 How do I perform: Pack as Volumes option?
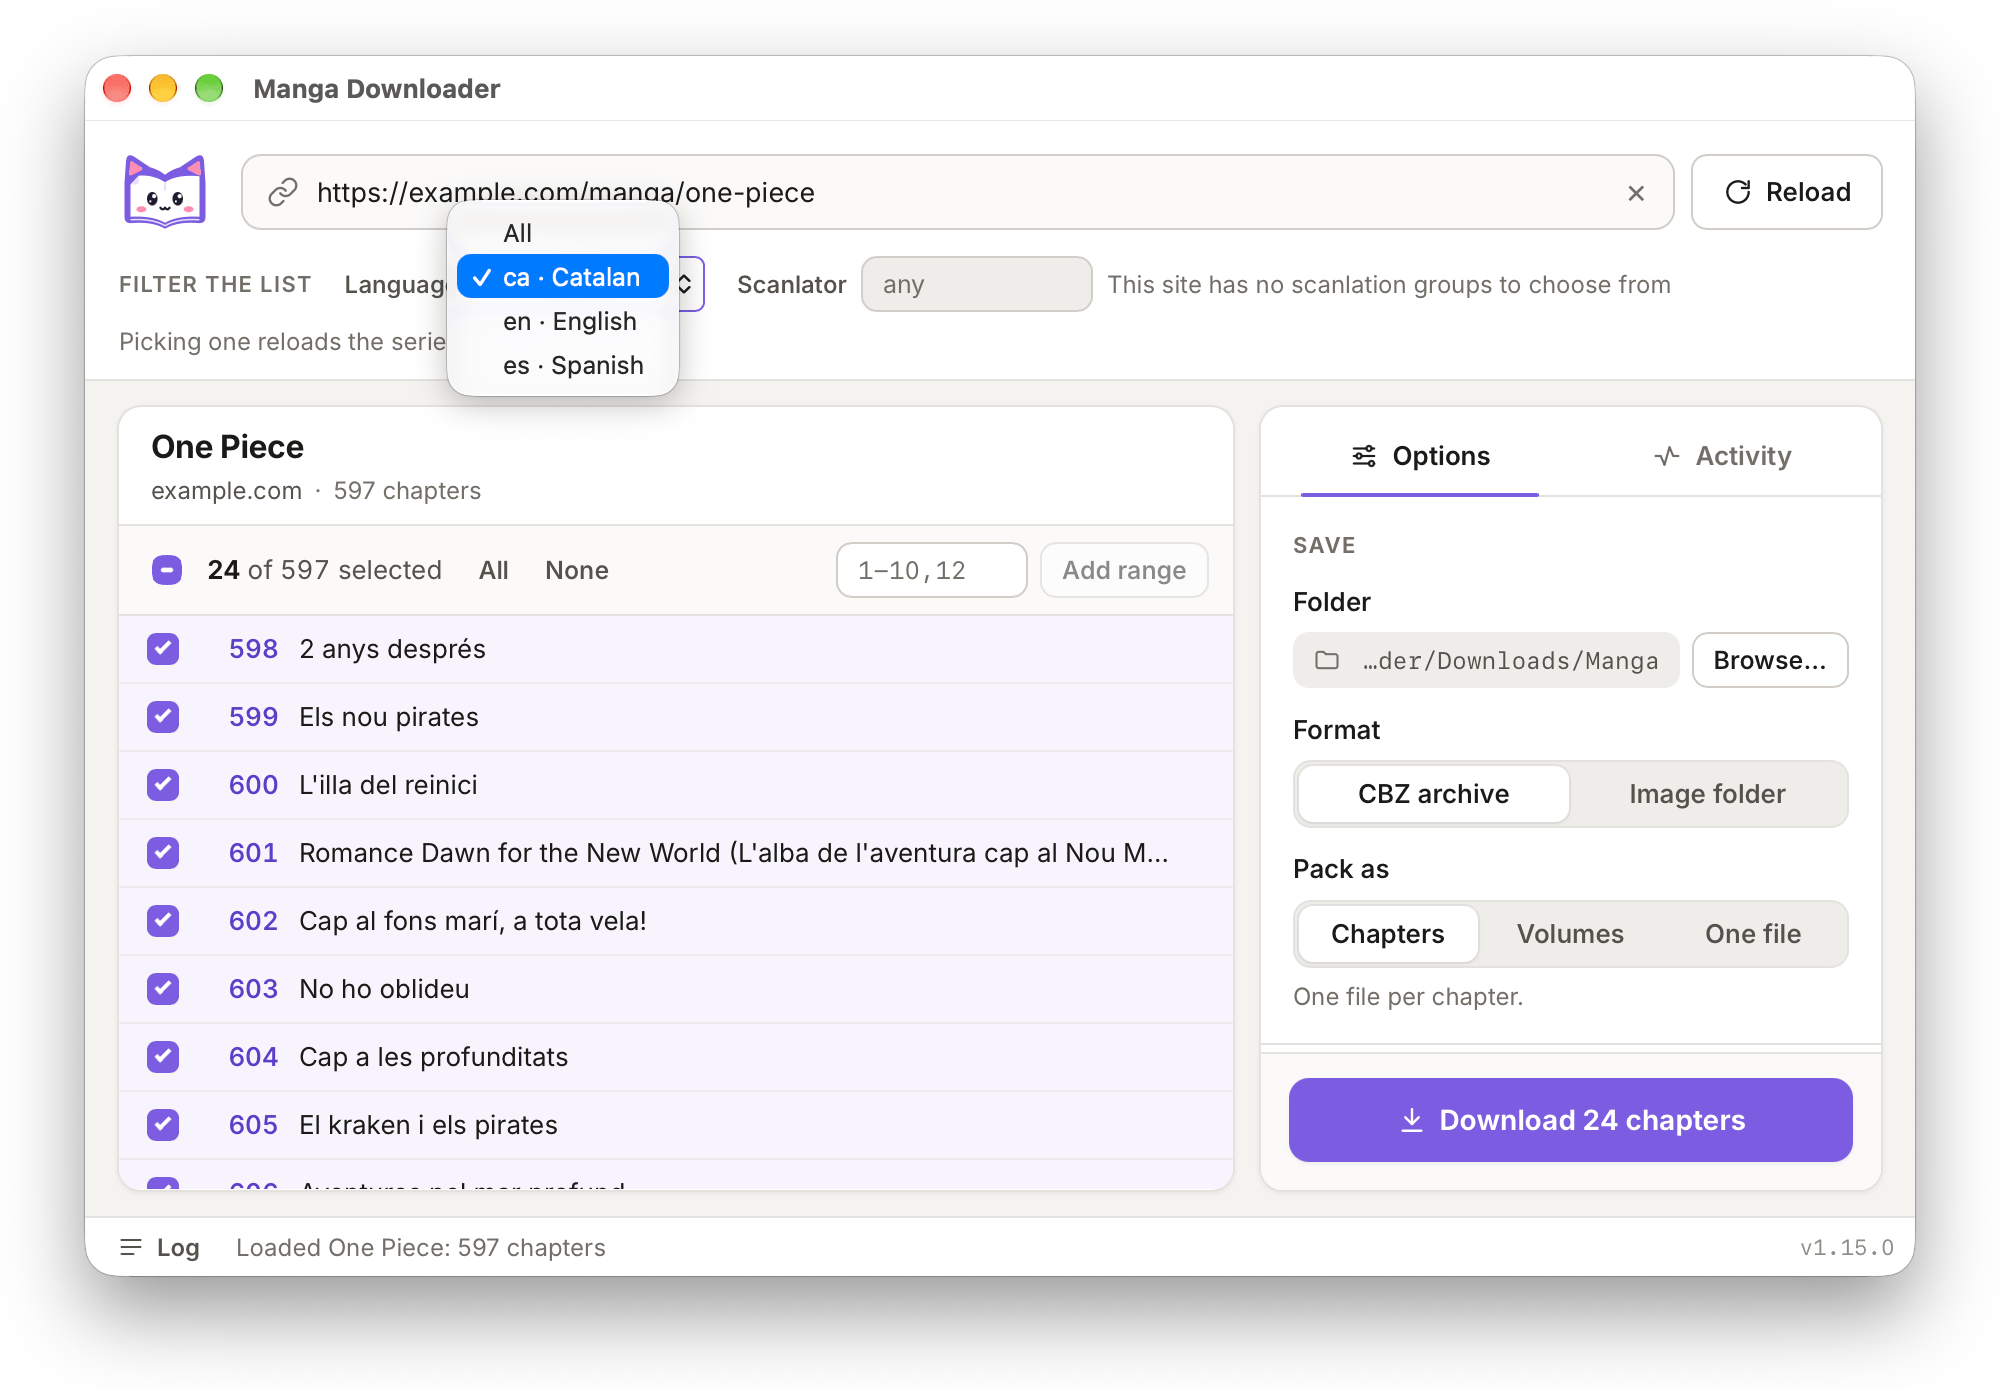(x=1570, y=934)
